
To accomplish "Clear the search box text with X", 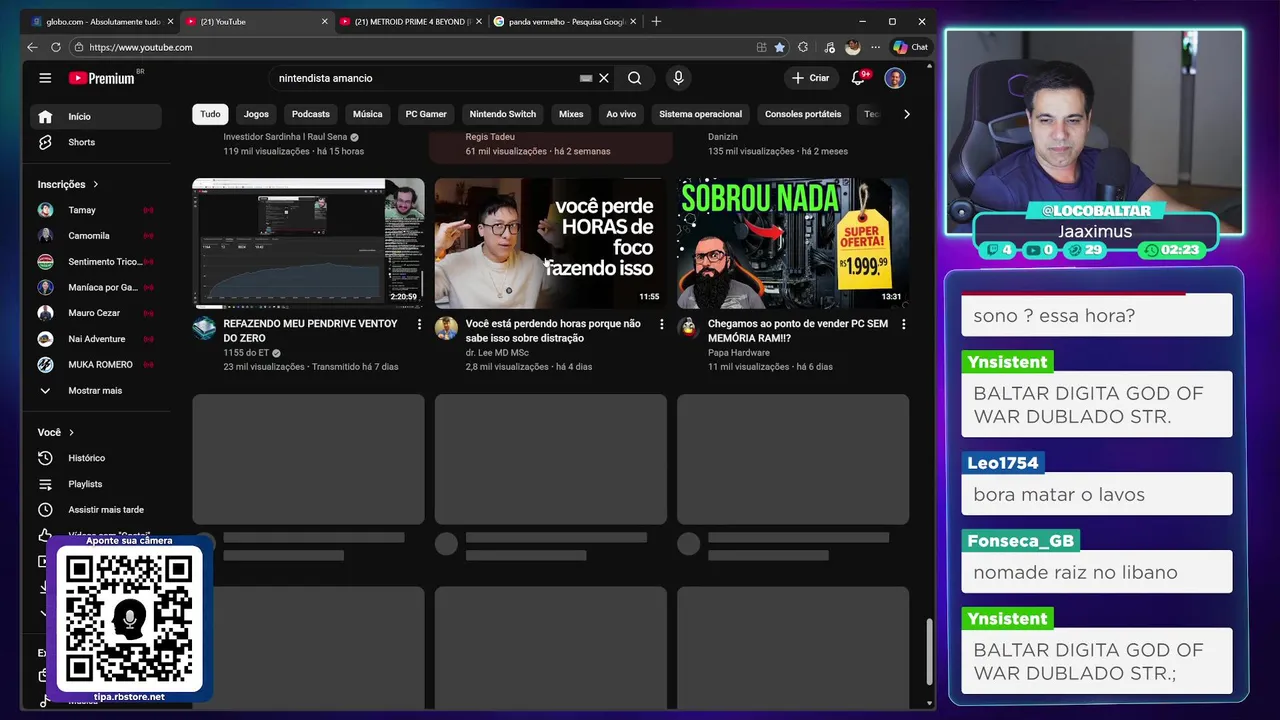I will pos(604,78).
